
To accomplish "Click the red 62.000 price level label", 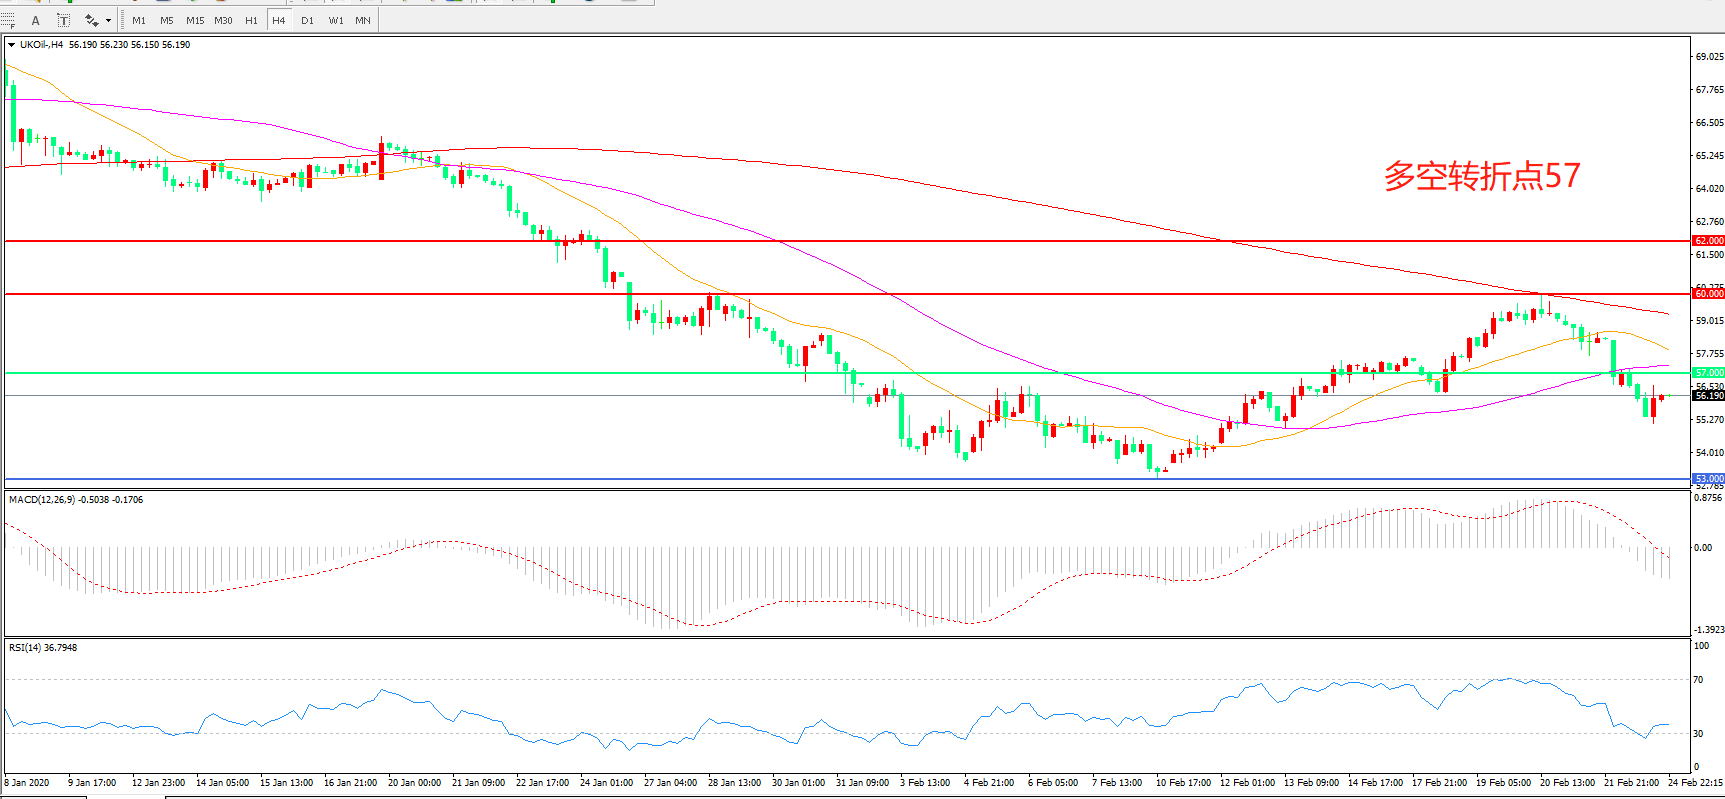I will pos(1708,241).
